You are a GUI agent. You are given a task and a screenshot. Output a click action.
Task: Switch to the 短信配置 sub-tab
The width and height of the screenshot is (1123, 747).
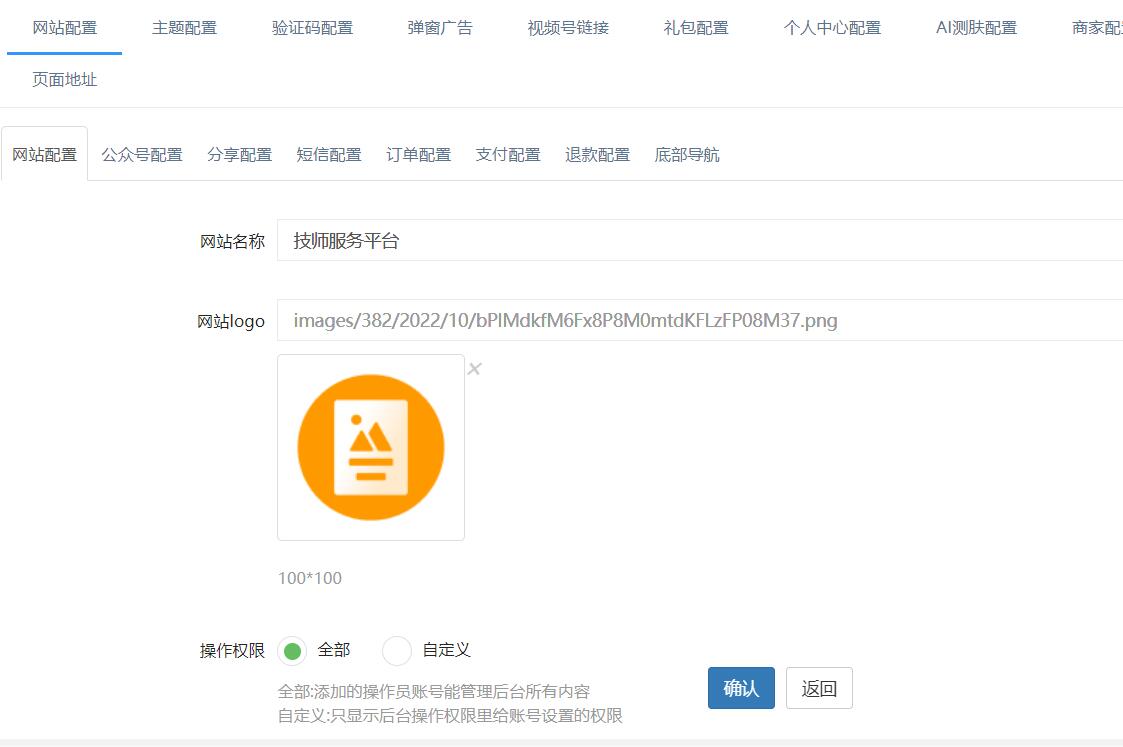click(329, 154)
